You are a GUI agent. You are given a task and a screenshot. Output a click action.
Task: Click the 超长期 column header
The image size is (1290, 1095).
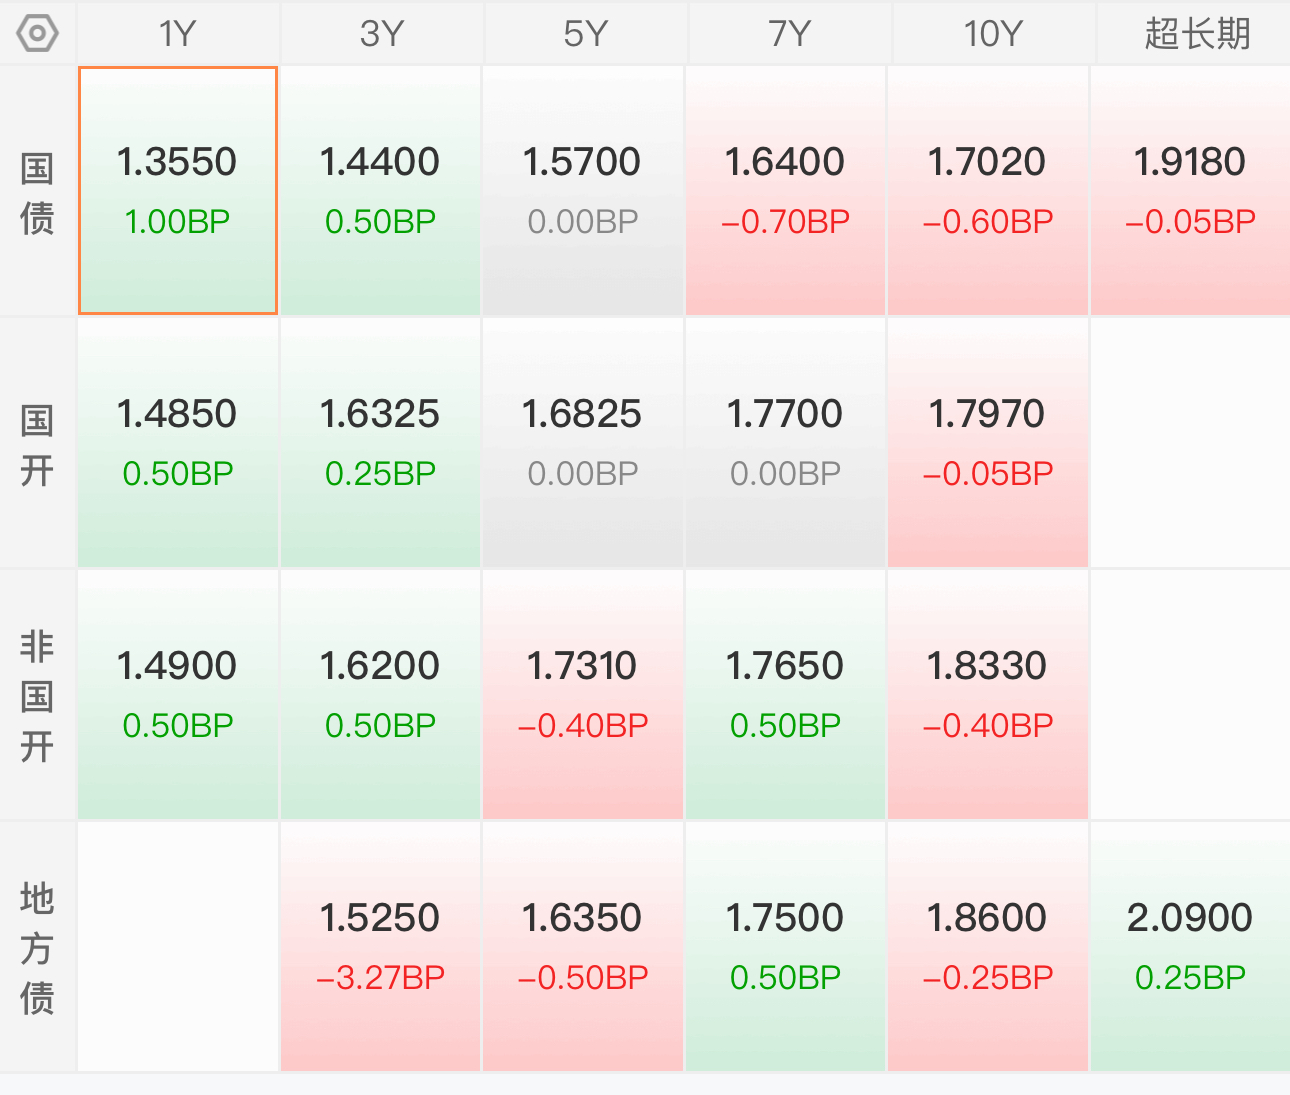coord(1197,34)
